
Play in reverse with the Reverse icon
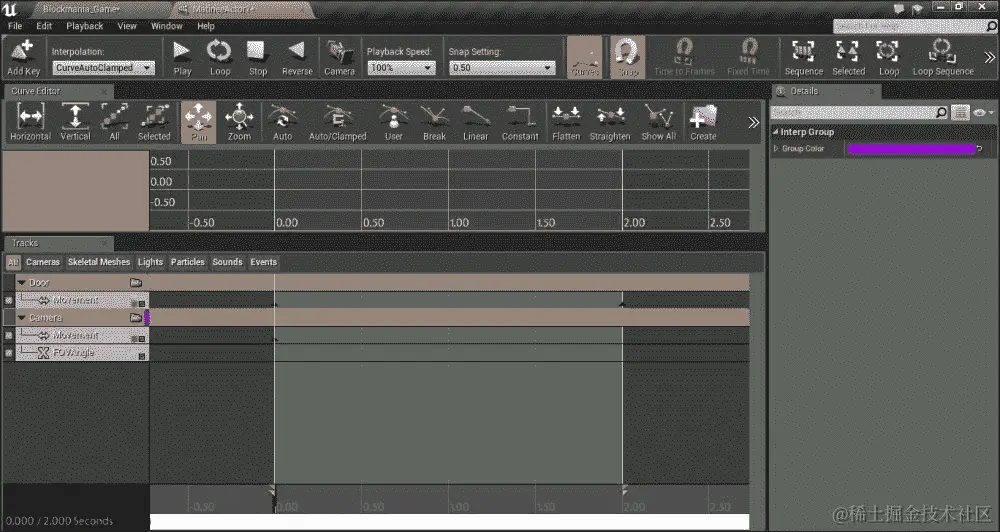pos(297,57)
